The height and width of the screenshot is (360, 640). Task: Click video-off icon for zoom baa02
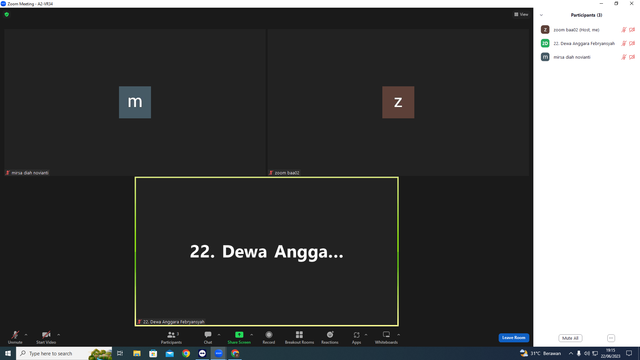632,30
